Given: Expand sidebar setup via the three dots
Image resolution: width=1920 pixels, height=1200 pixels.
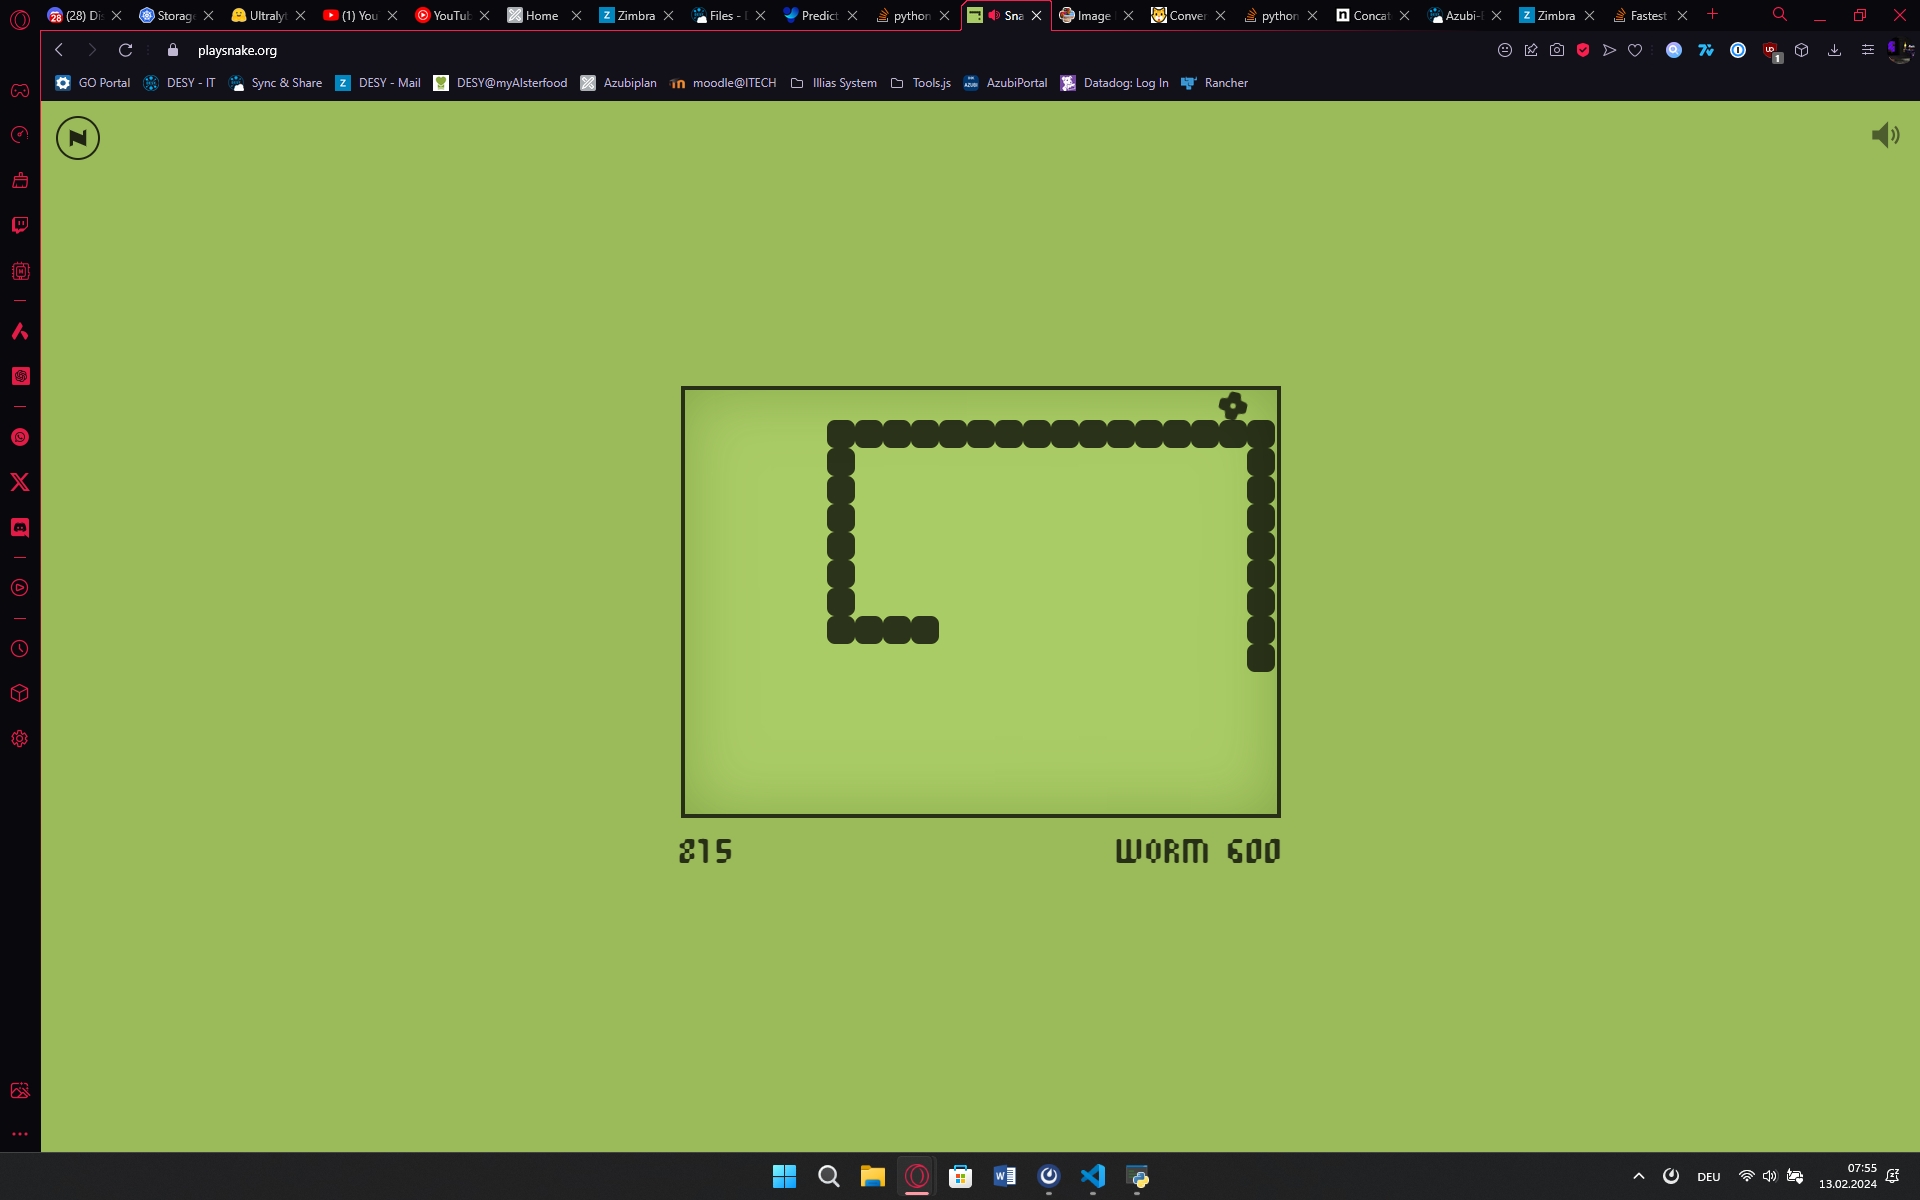Looking at the screenshot, I should [20, 1133].
